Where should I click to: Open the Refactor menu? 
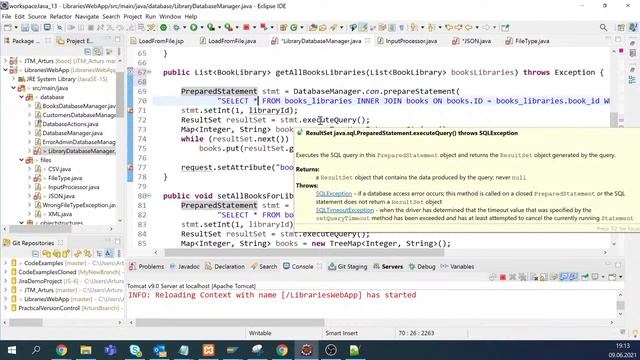(60, 16)
